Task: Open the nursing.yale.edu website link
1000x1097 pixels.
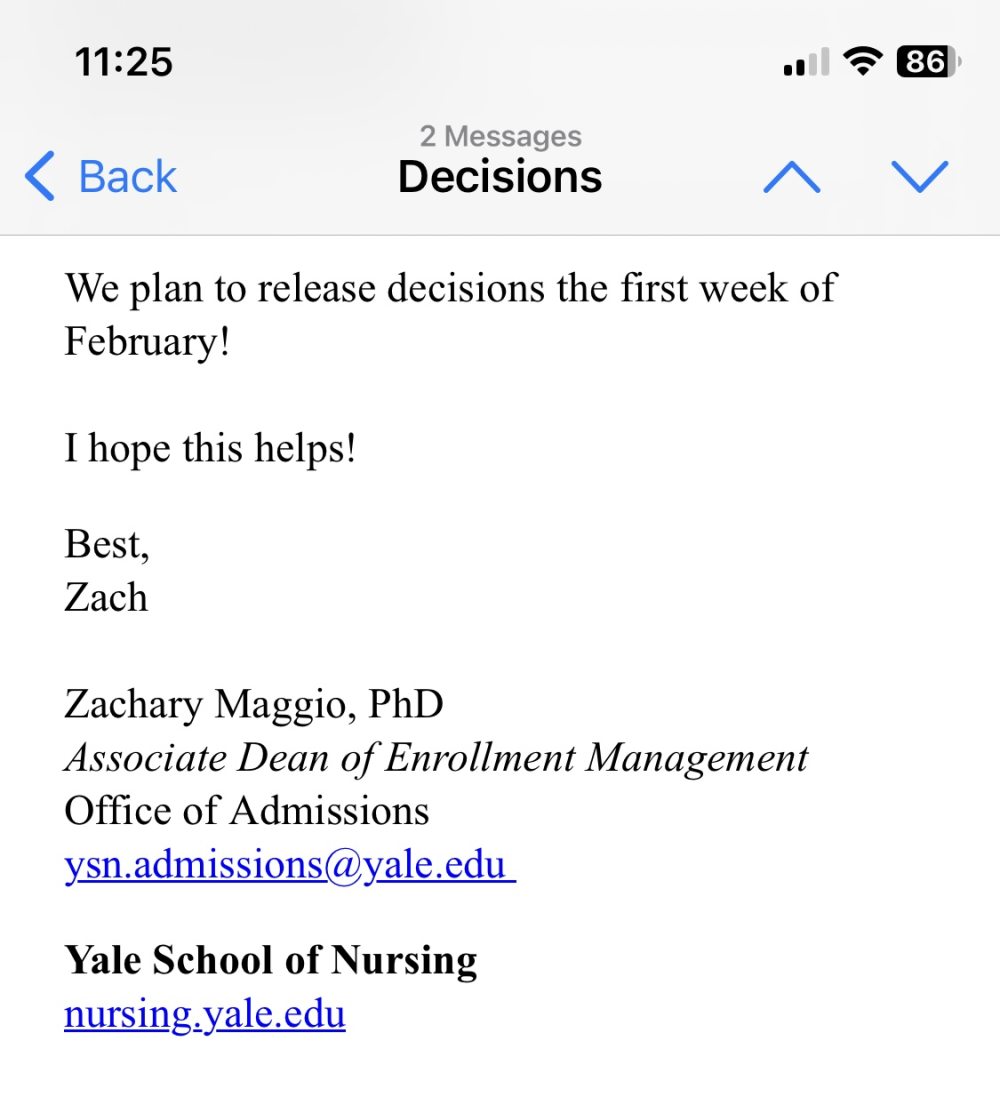Action: [204, 1014]
